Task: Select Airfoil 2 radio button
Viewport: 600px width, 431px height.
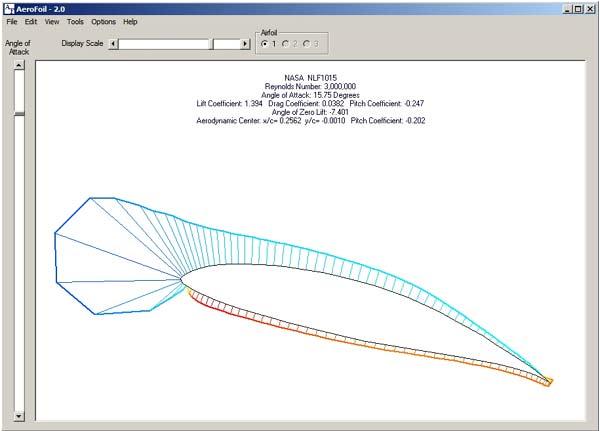Action: (x=285, y=44)
